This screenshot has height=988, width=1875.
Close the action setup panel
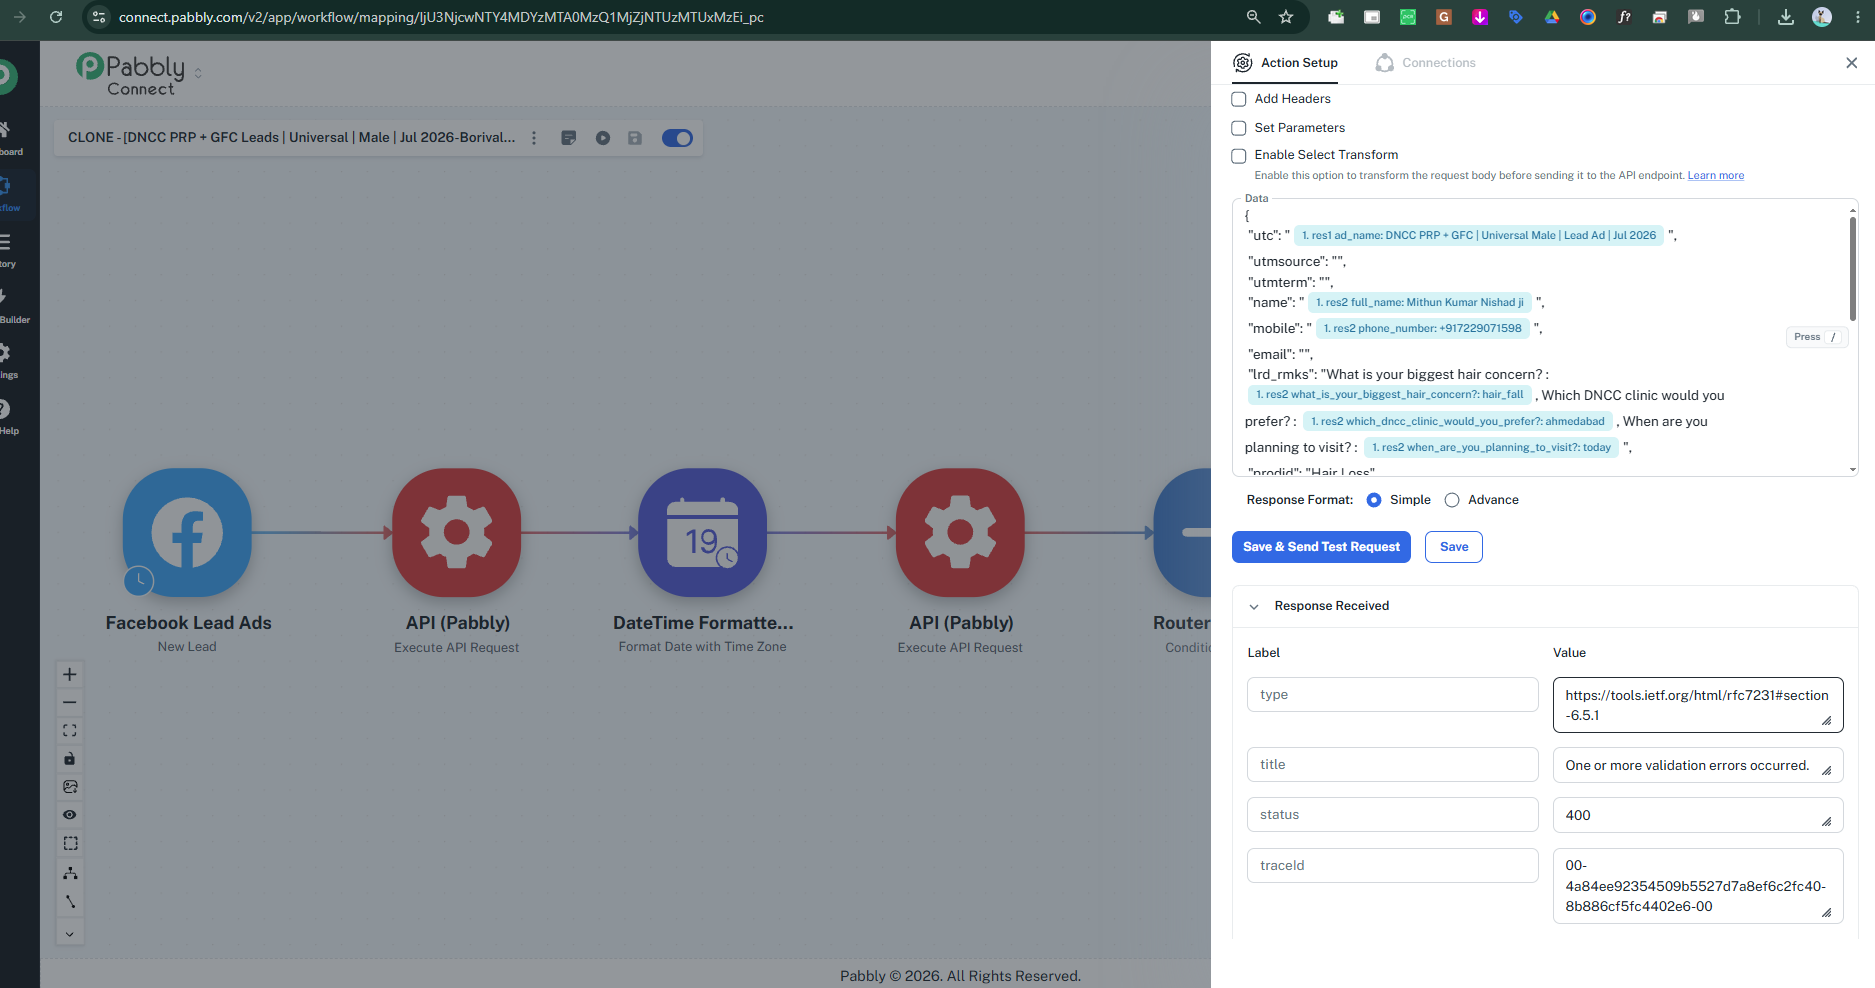click(x=1852, y=63)
